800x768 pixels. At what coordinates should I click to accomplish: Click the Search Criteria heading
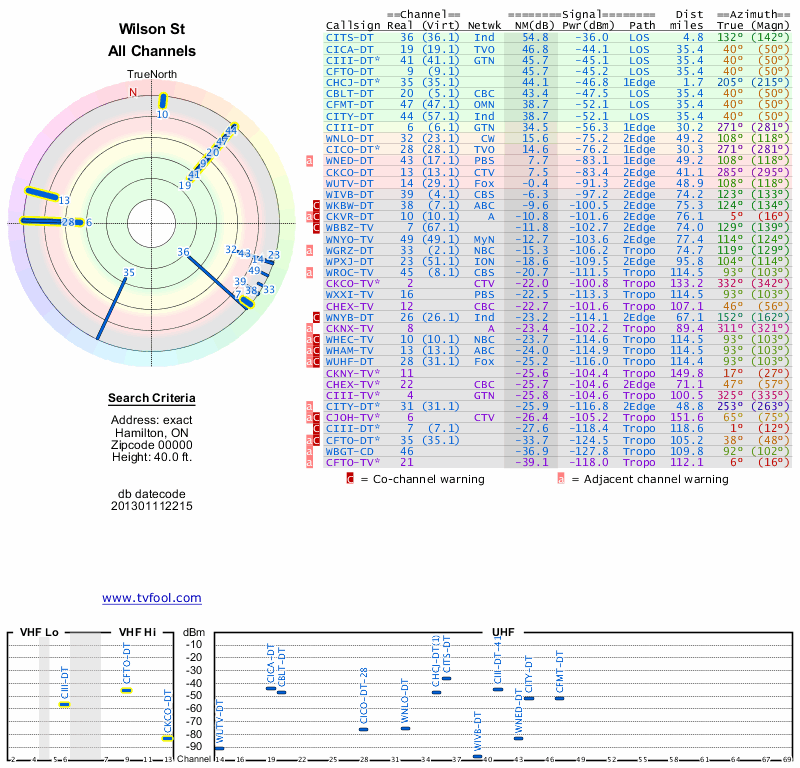click(152, 399)
